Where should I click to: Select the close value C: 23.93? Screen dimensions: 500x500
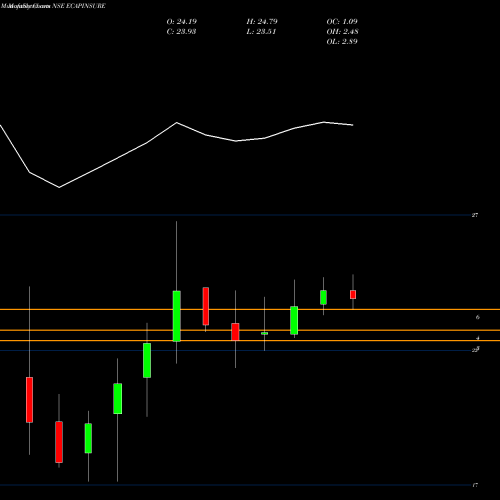click(181, 32)
